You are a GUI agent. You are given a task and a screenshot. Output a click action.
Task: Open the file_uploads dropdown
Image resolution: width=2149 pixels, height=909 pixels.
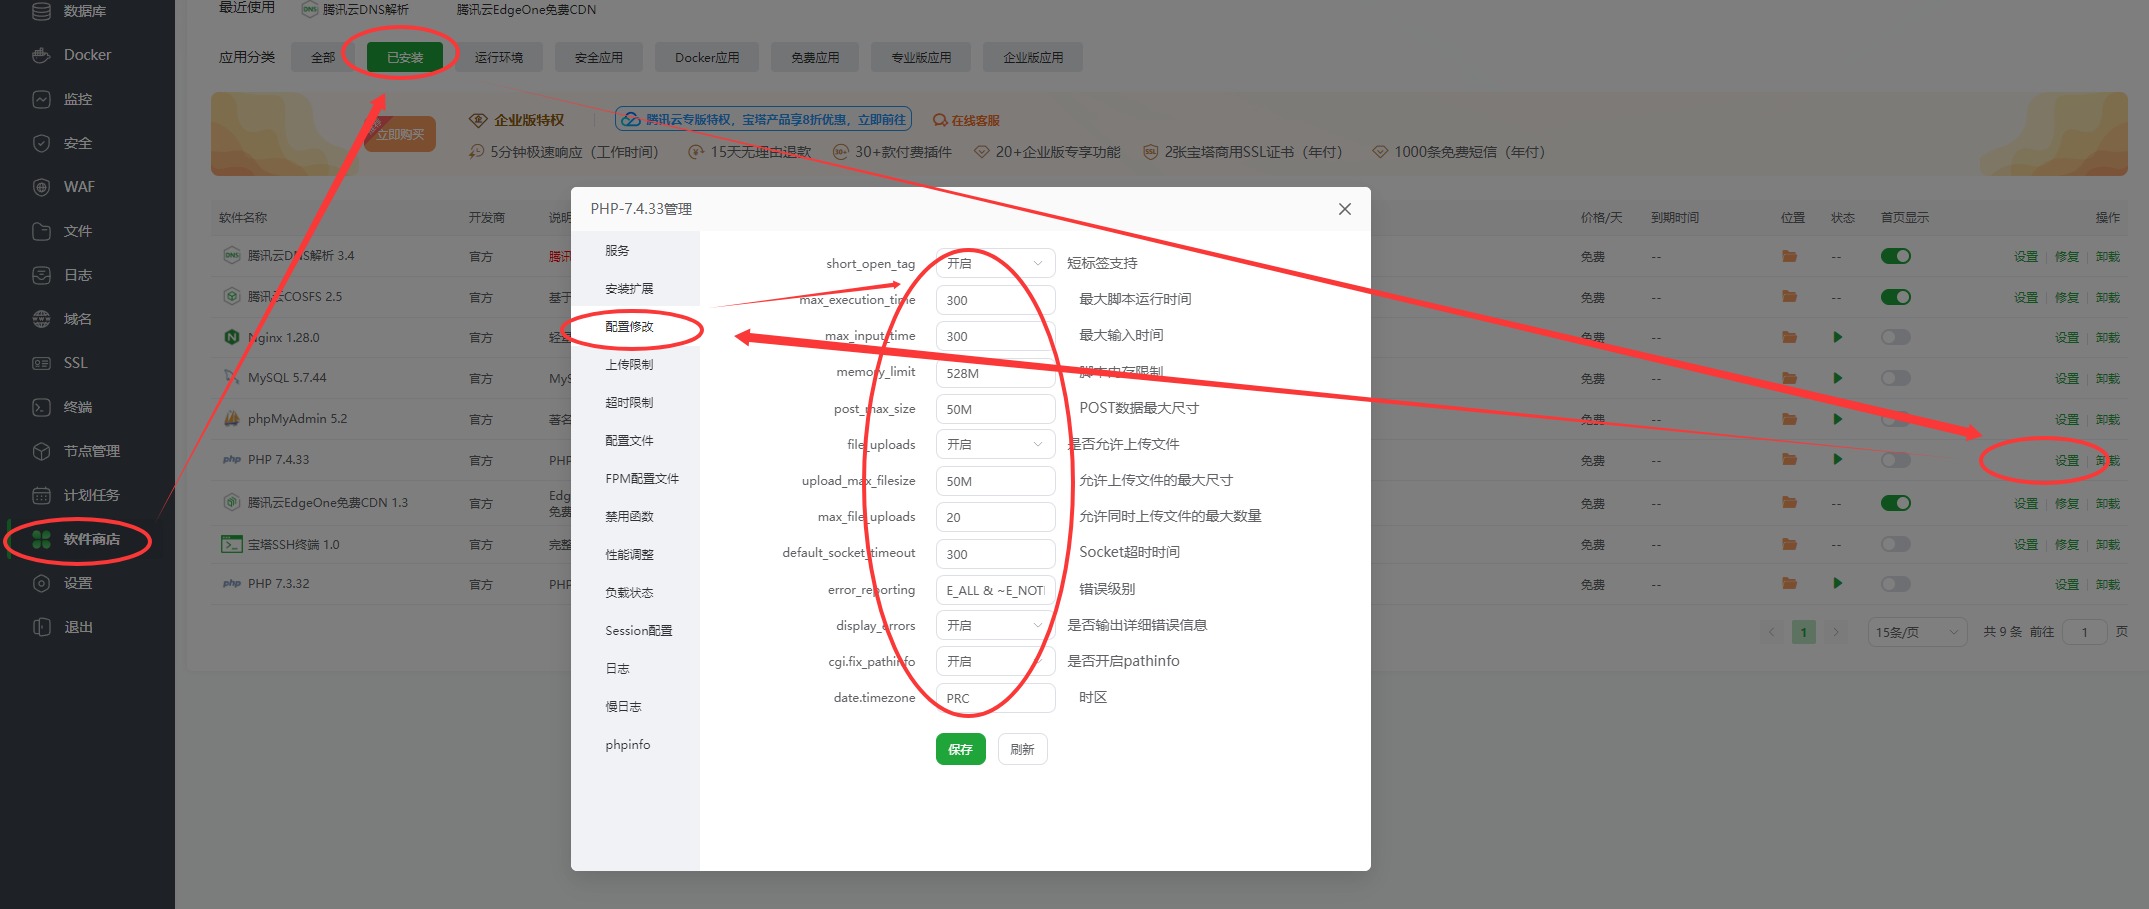click(x=994, y=443)
